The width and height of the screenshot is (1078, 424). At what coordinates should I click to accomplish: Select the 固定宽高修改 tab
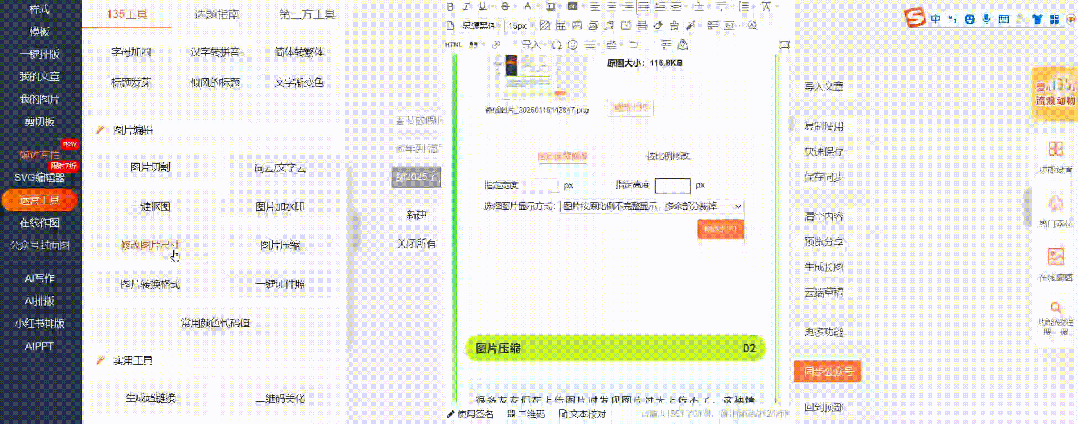click(562, 157)
